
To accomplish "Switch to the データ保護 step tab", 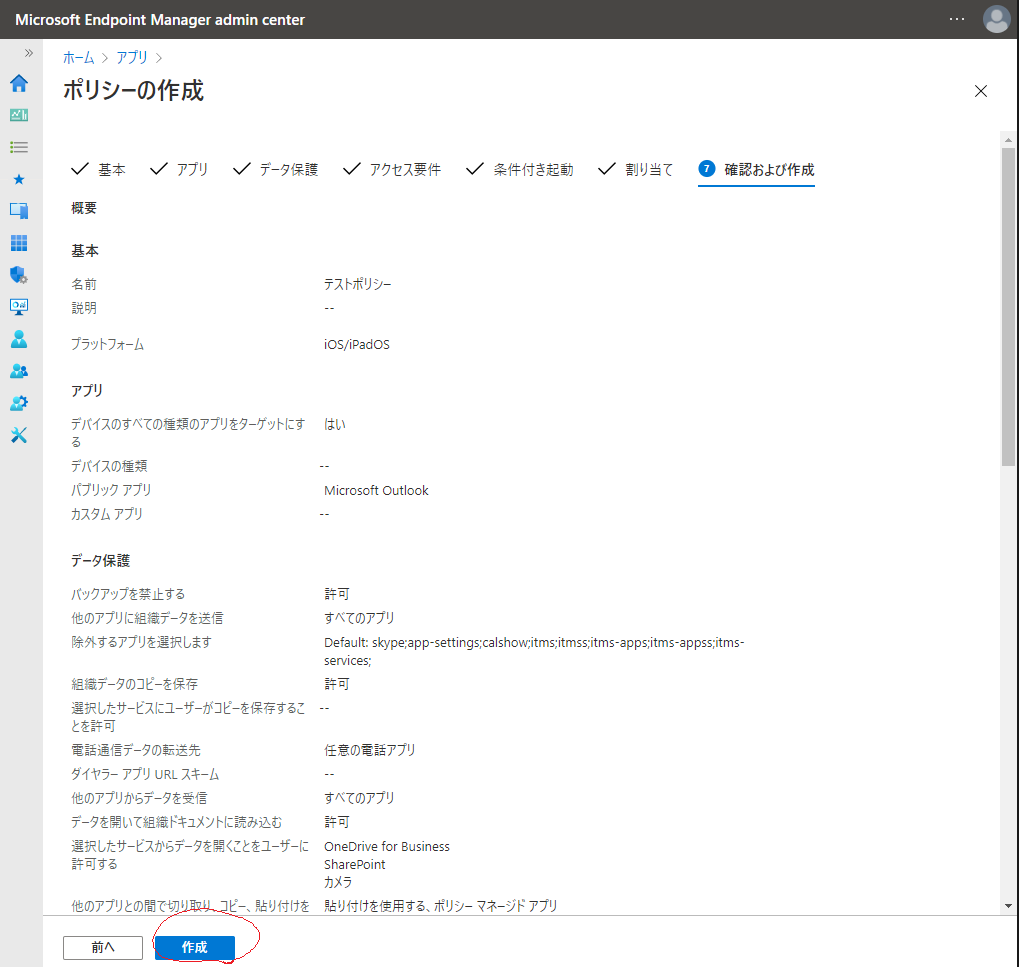I will point(276,170).
